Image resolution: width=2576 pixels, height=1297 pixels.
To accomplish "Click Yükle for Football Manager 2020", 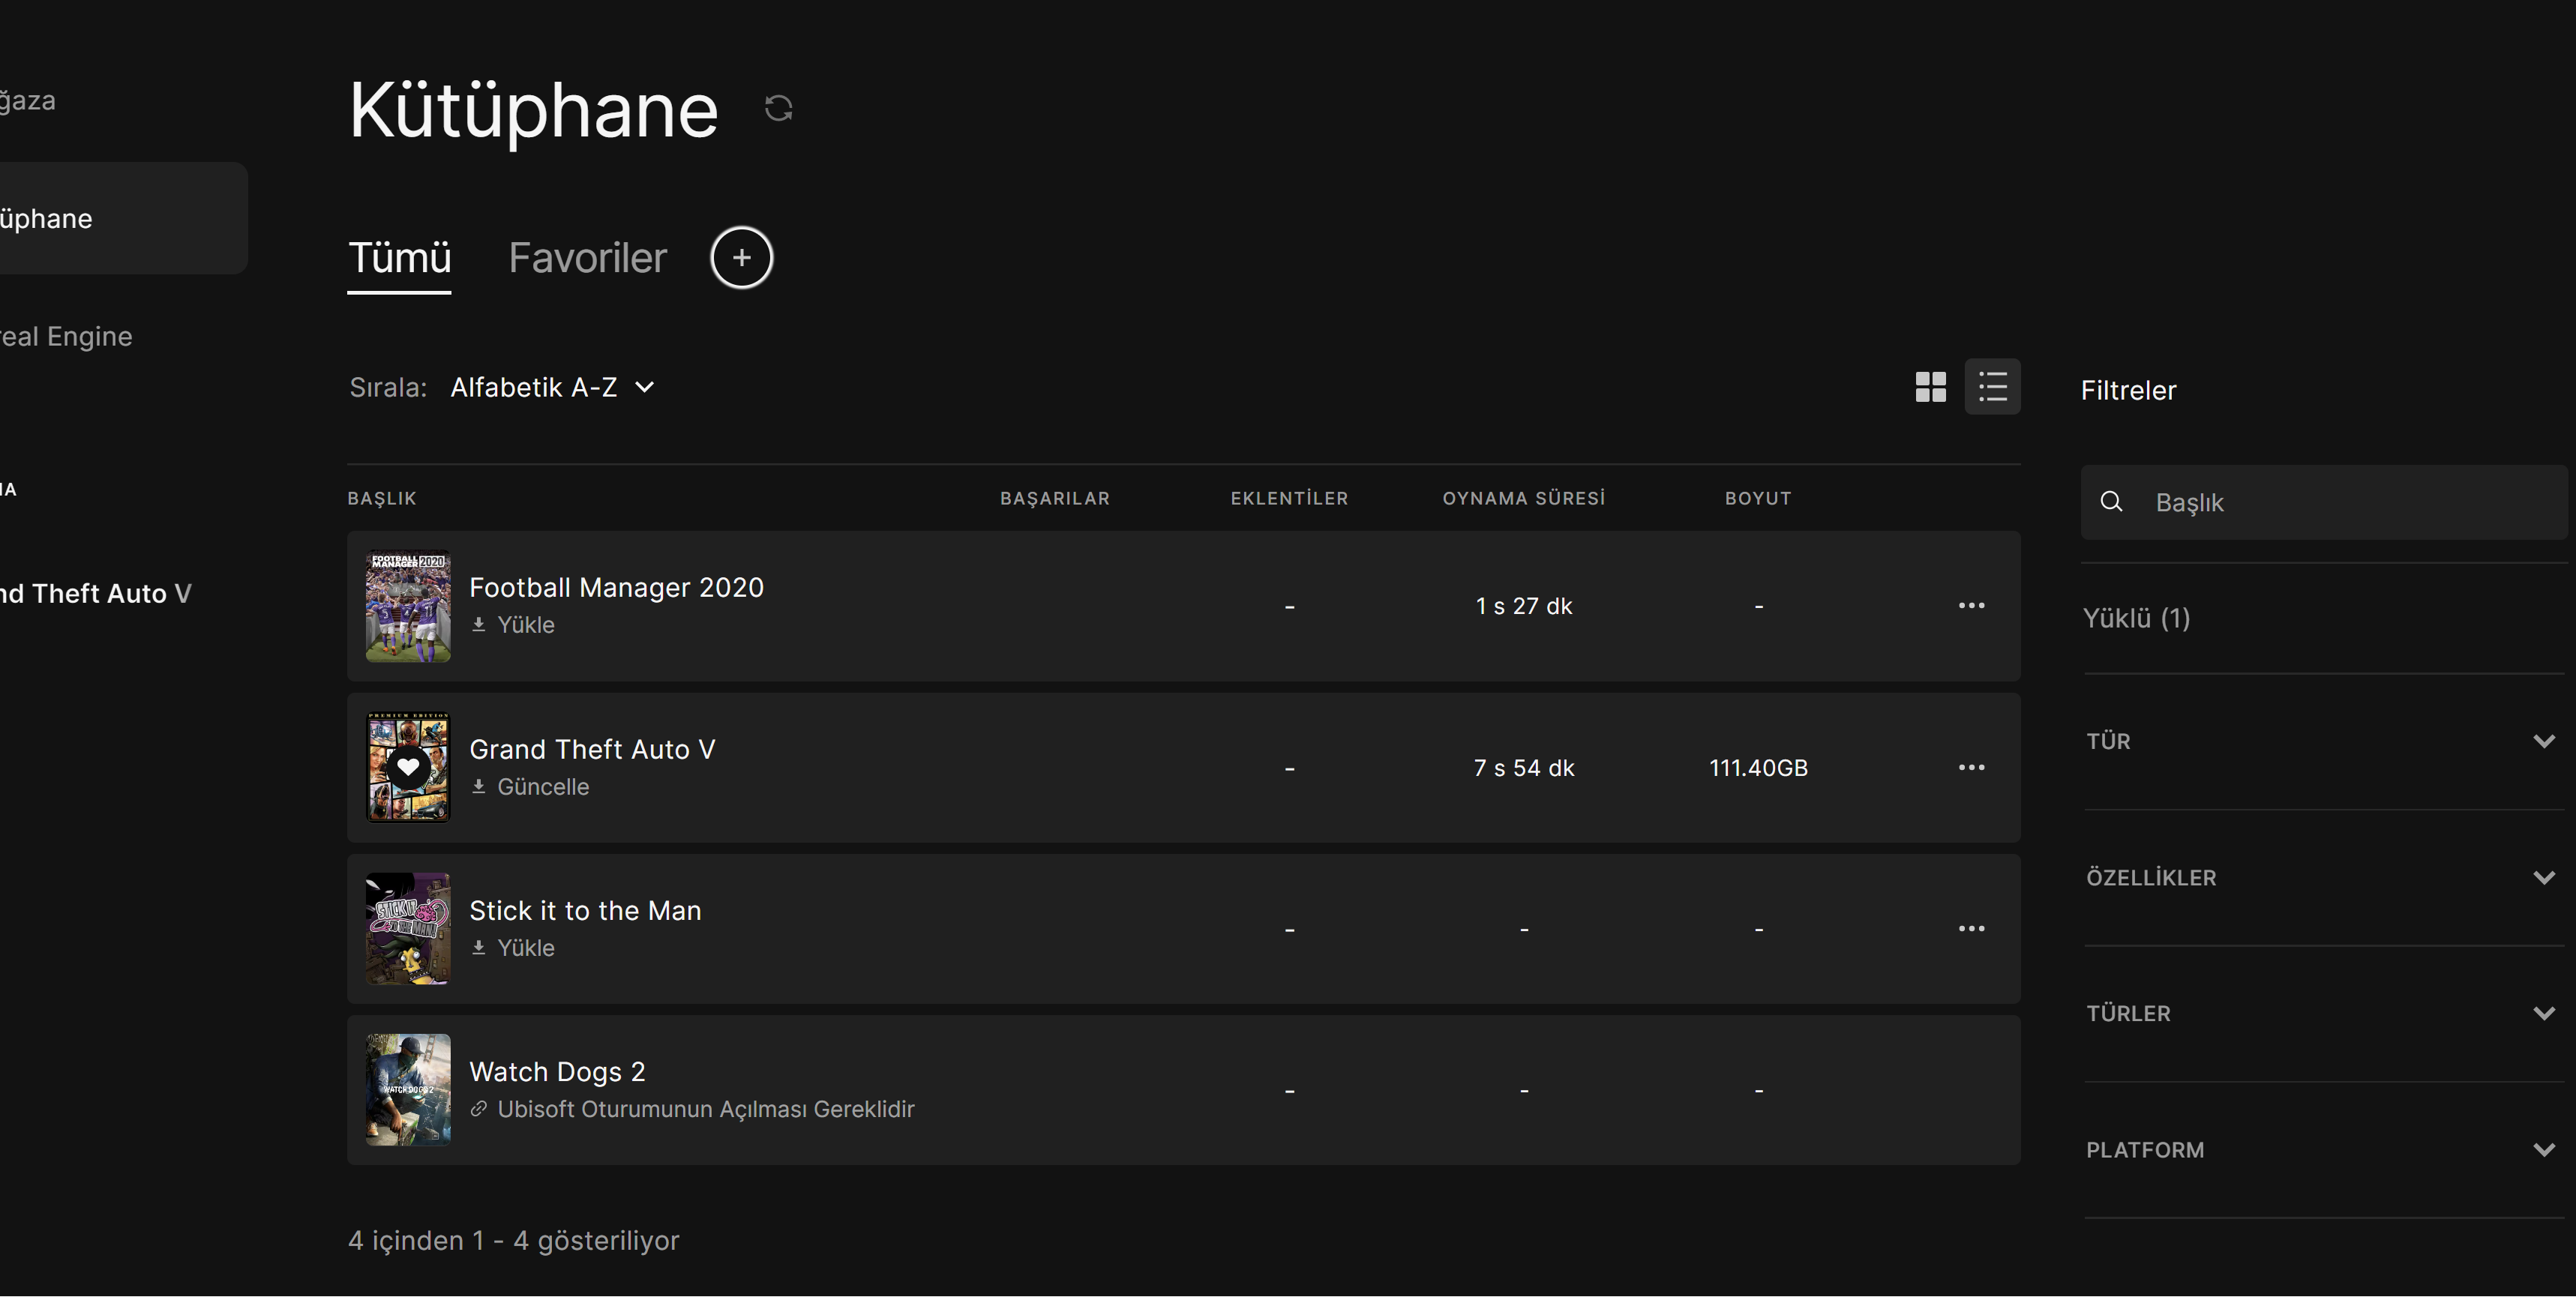I will pyautogui.click(x=525, y=624).
